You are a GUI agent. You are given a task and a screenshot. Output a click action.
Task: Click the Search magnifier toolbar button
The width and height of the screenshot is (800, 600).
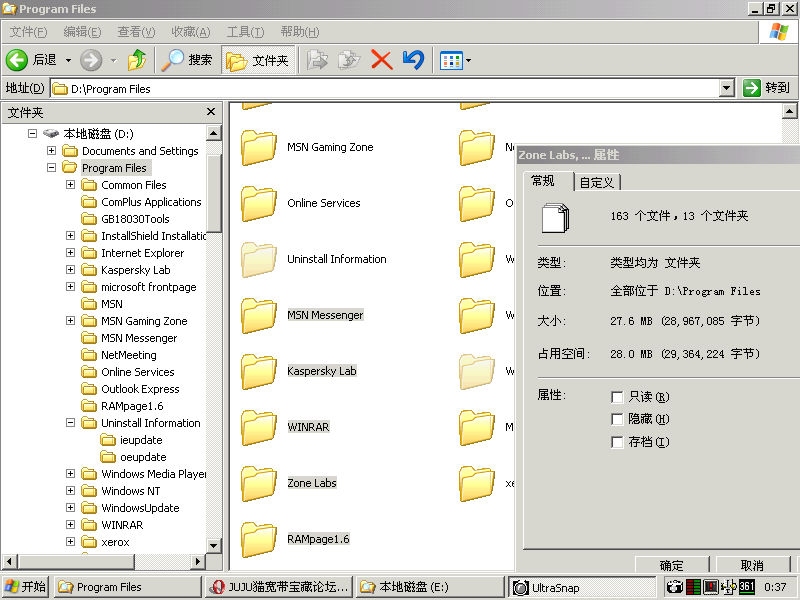click(188, 60)
